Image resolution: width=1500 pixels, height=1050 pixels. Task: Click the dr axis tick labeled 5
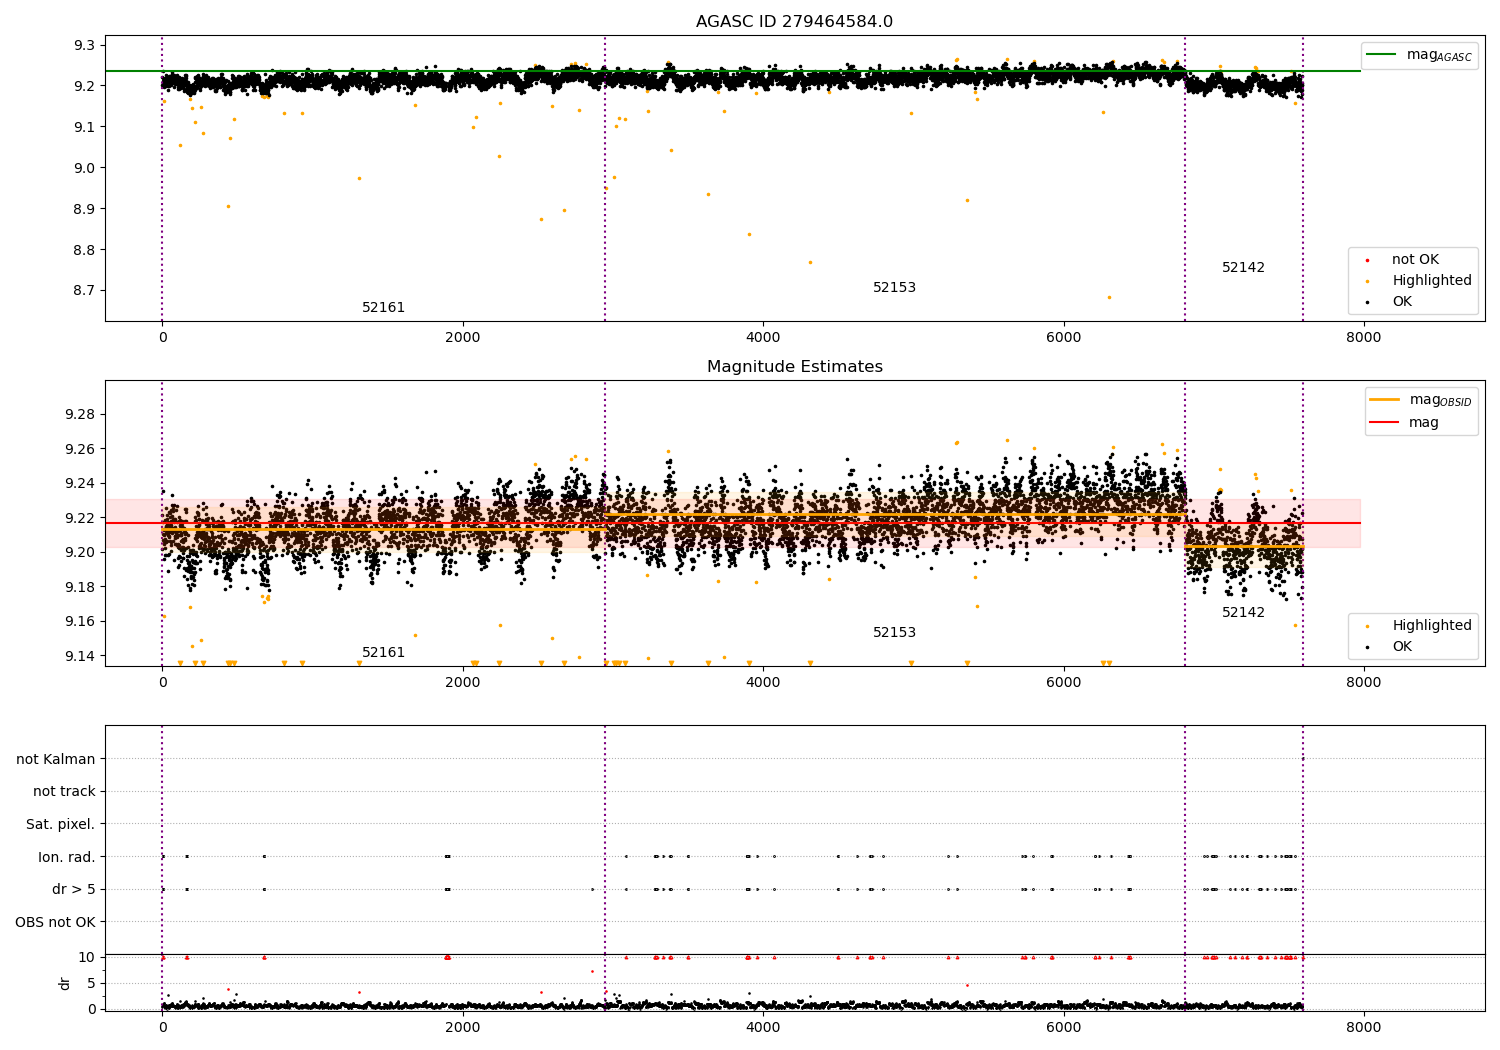pos(91,983)
